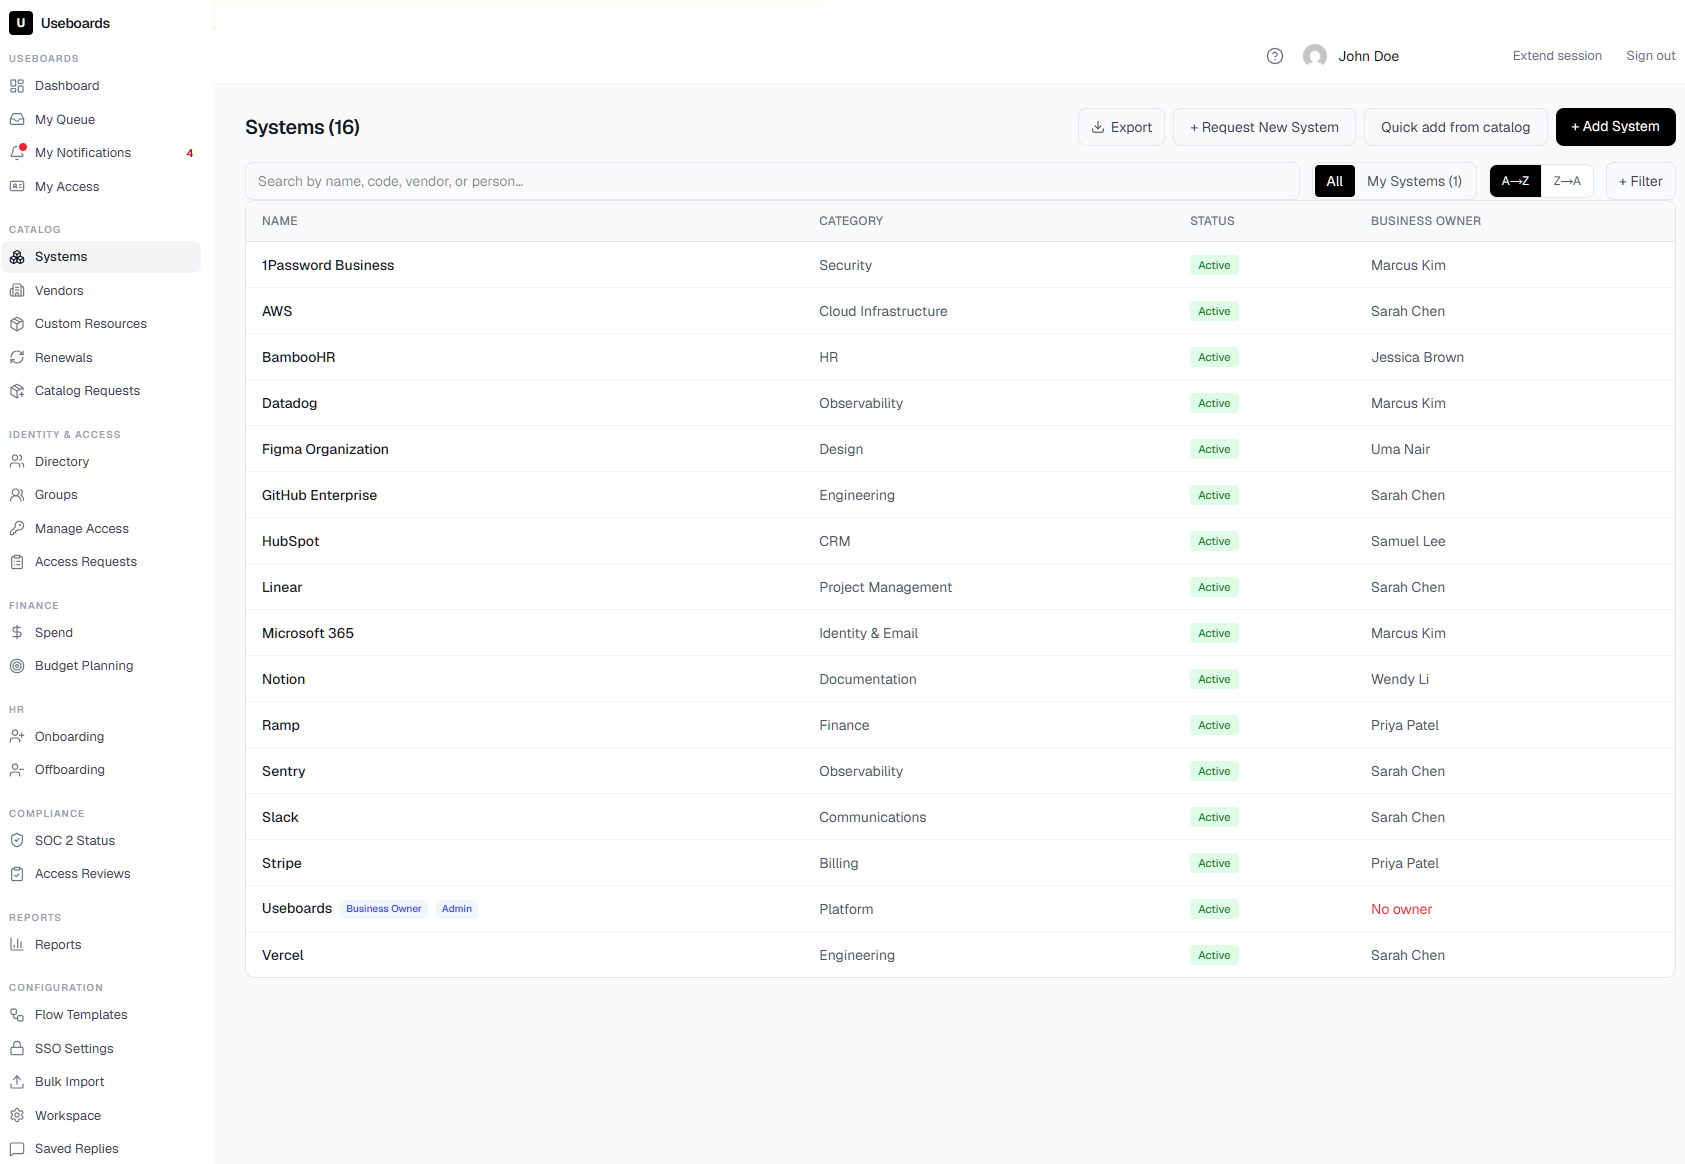Viewport: 1685px width, 1164px height.
Task: Click the Useboards logo icon
Action: (21, 23)
